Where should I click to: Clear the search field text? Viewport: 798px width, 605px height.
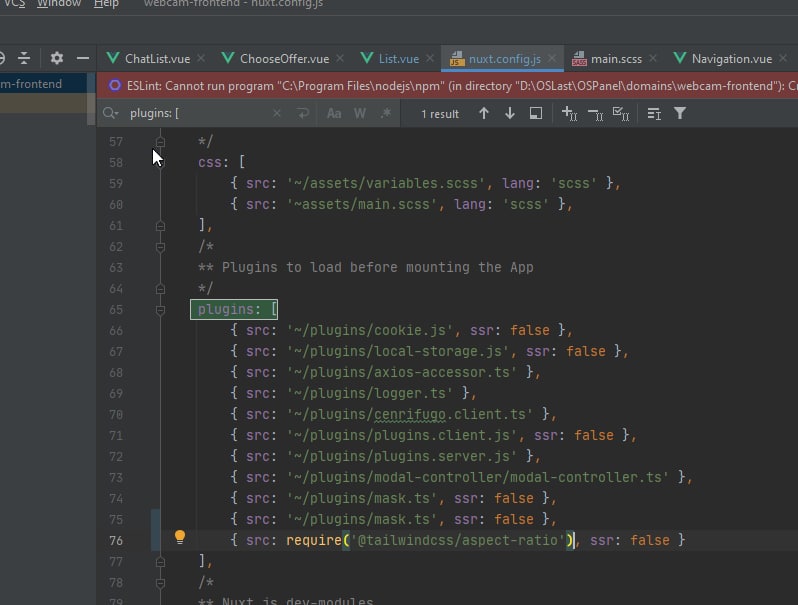(x=277, y=113)
